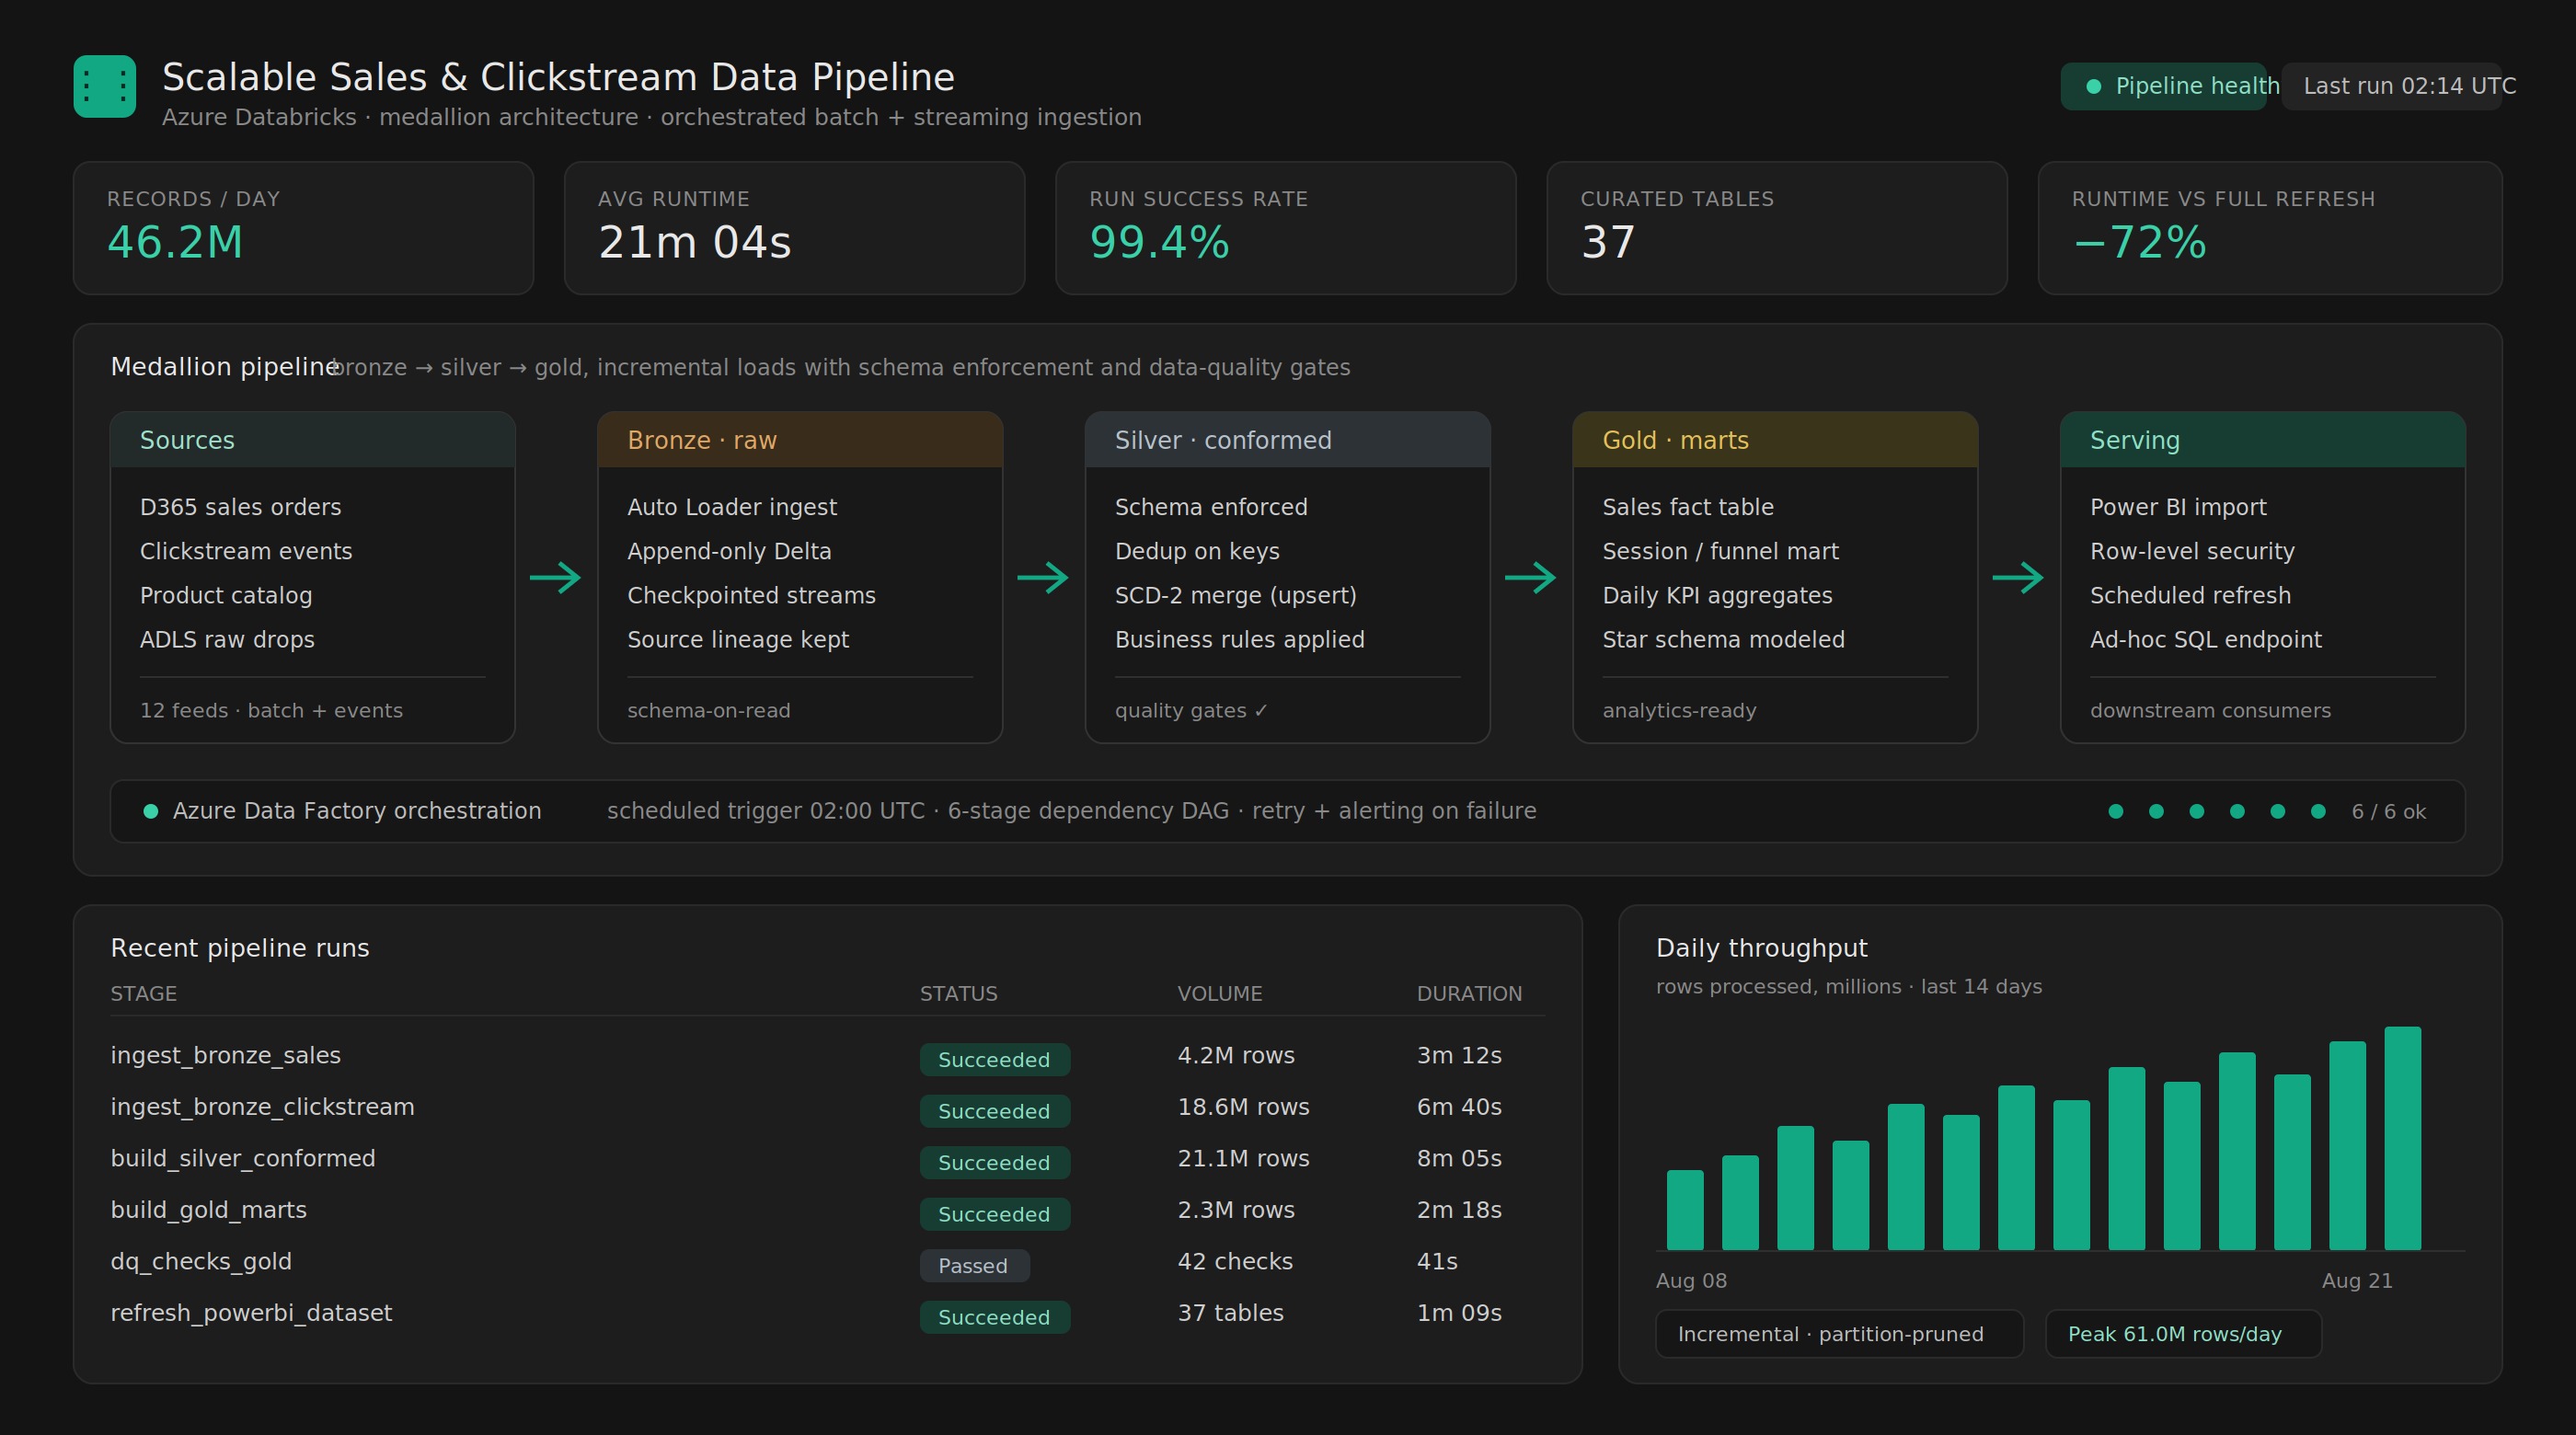Click Product catalog source item
The width and height of the screenshot is (2576, 1435).
[226, 595]
